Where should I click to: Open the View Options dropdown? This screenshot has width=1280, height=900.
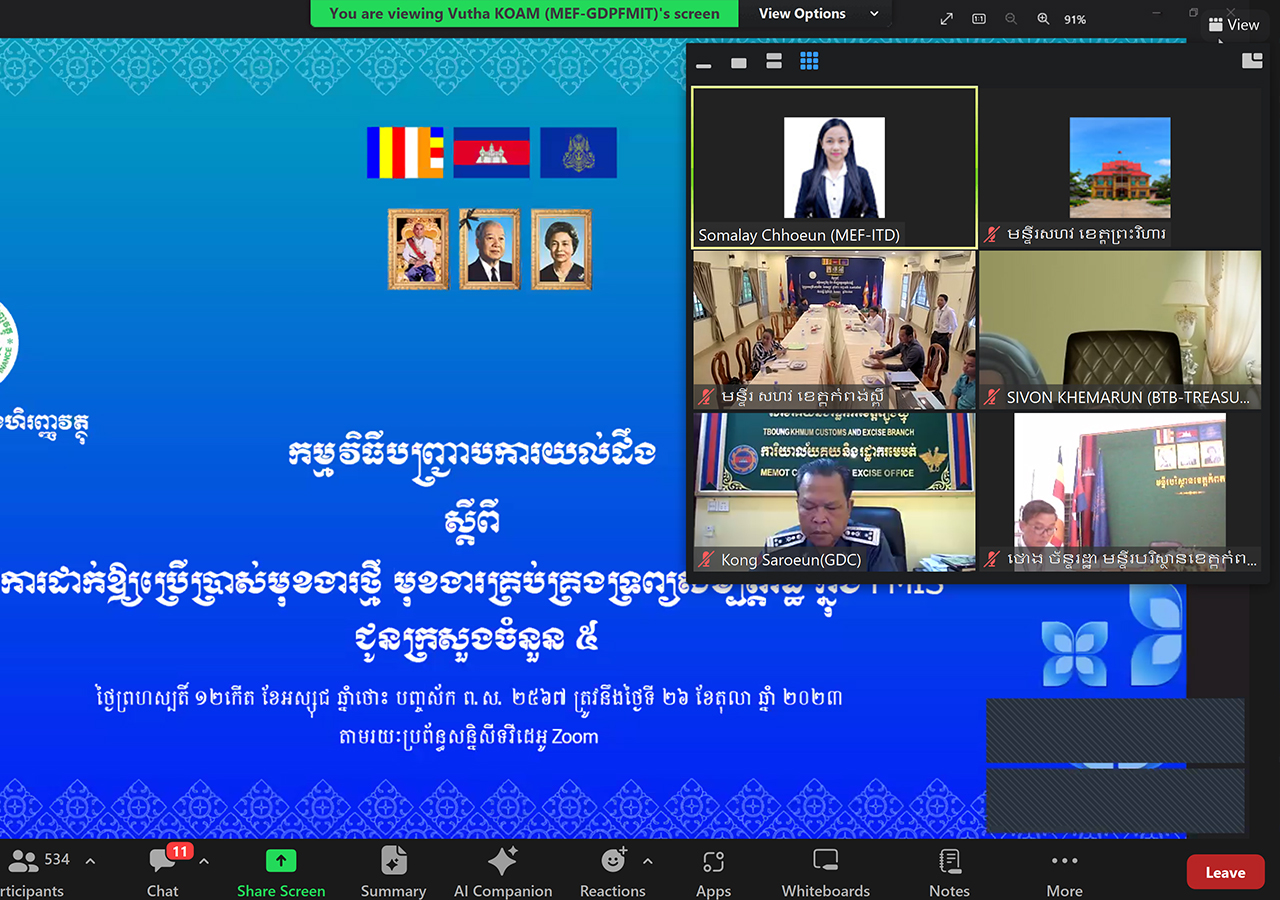(x=818, y=14)
